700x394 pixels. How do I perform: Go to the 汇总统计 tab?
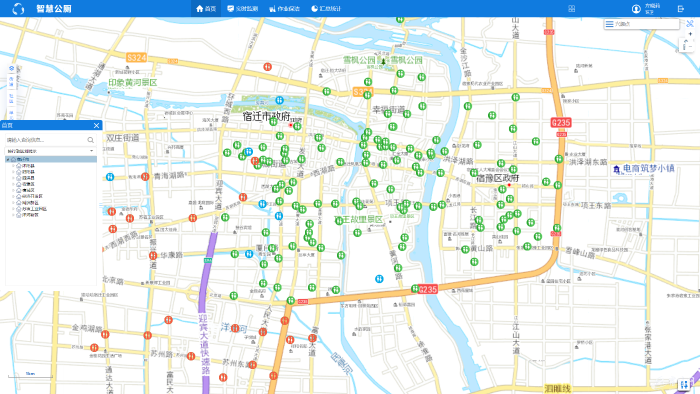click(326, 8)
